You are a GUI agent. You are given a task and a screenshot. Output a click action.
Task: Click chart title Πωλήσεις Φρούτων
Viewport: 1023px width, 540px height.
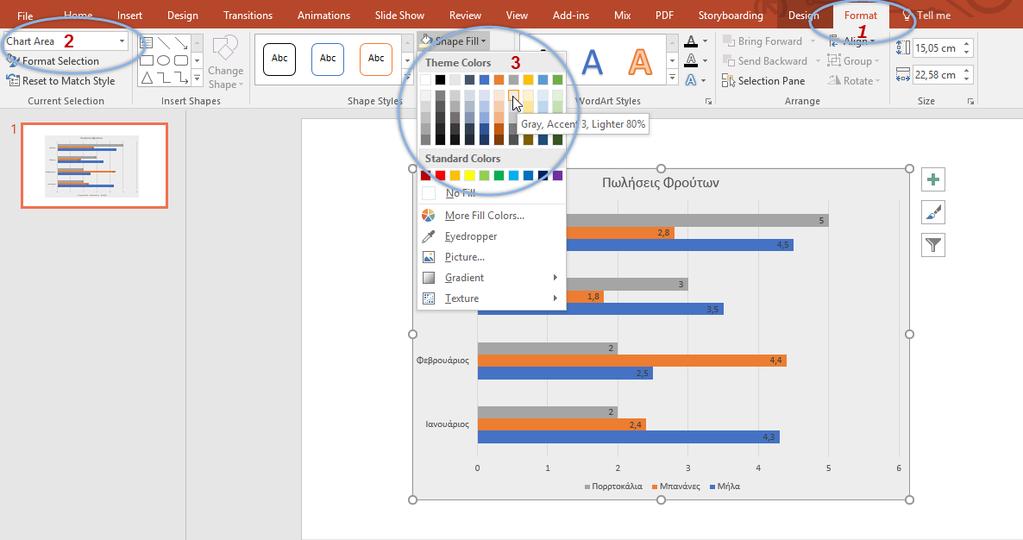[x=660, y=183]
